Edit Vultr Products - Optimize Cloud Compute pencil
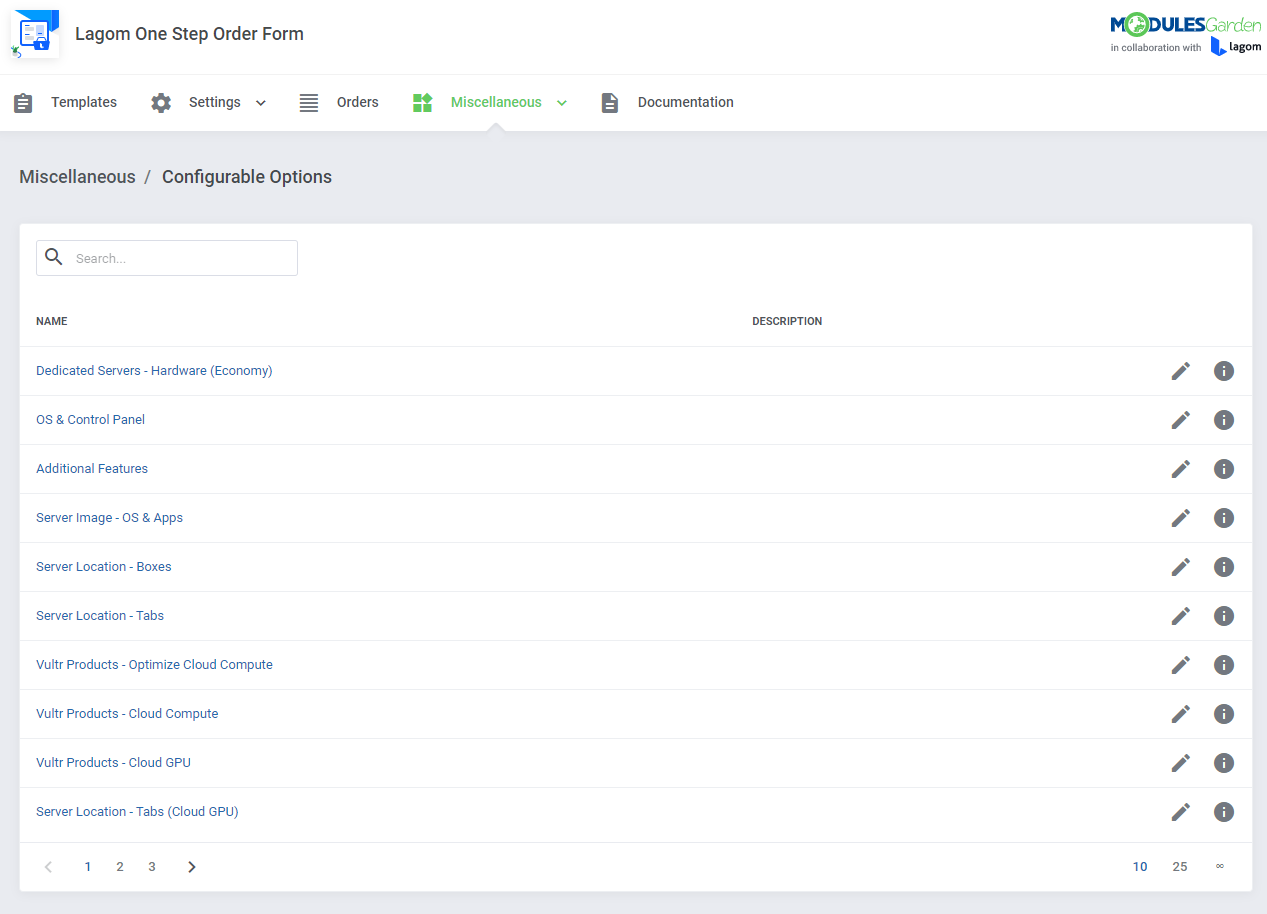 pos(1181,665)
